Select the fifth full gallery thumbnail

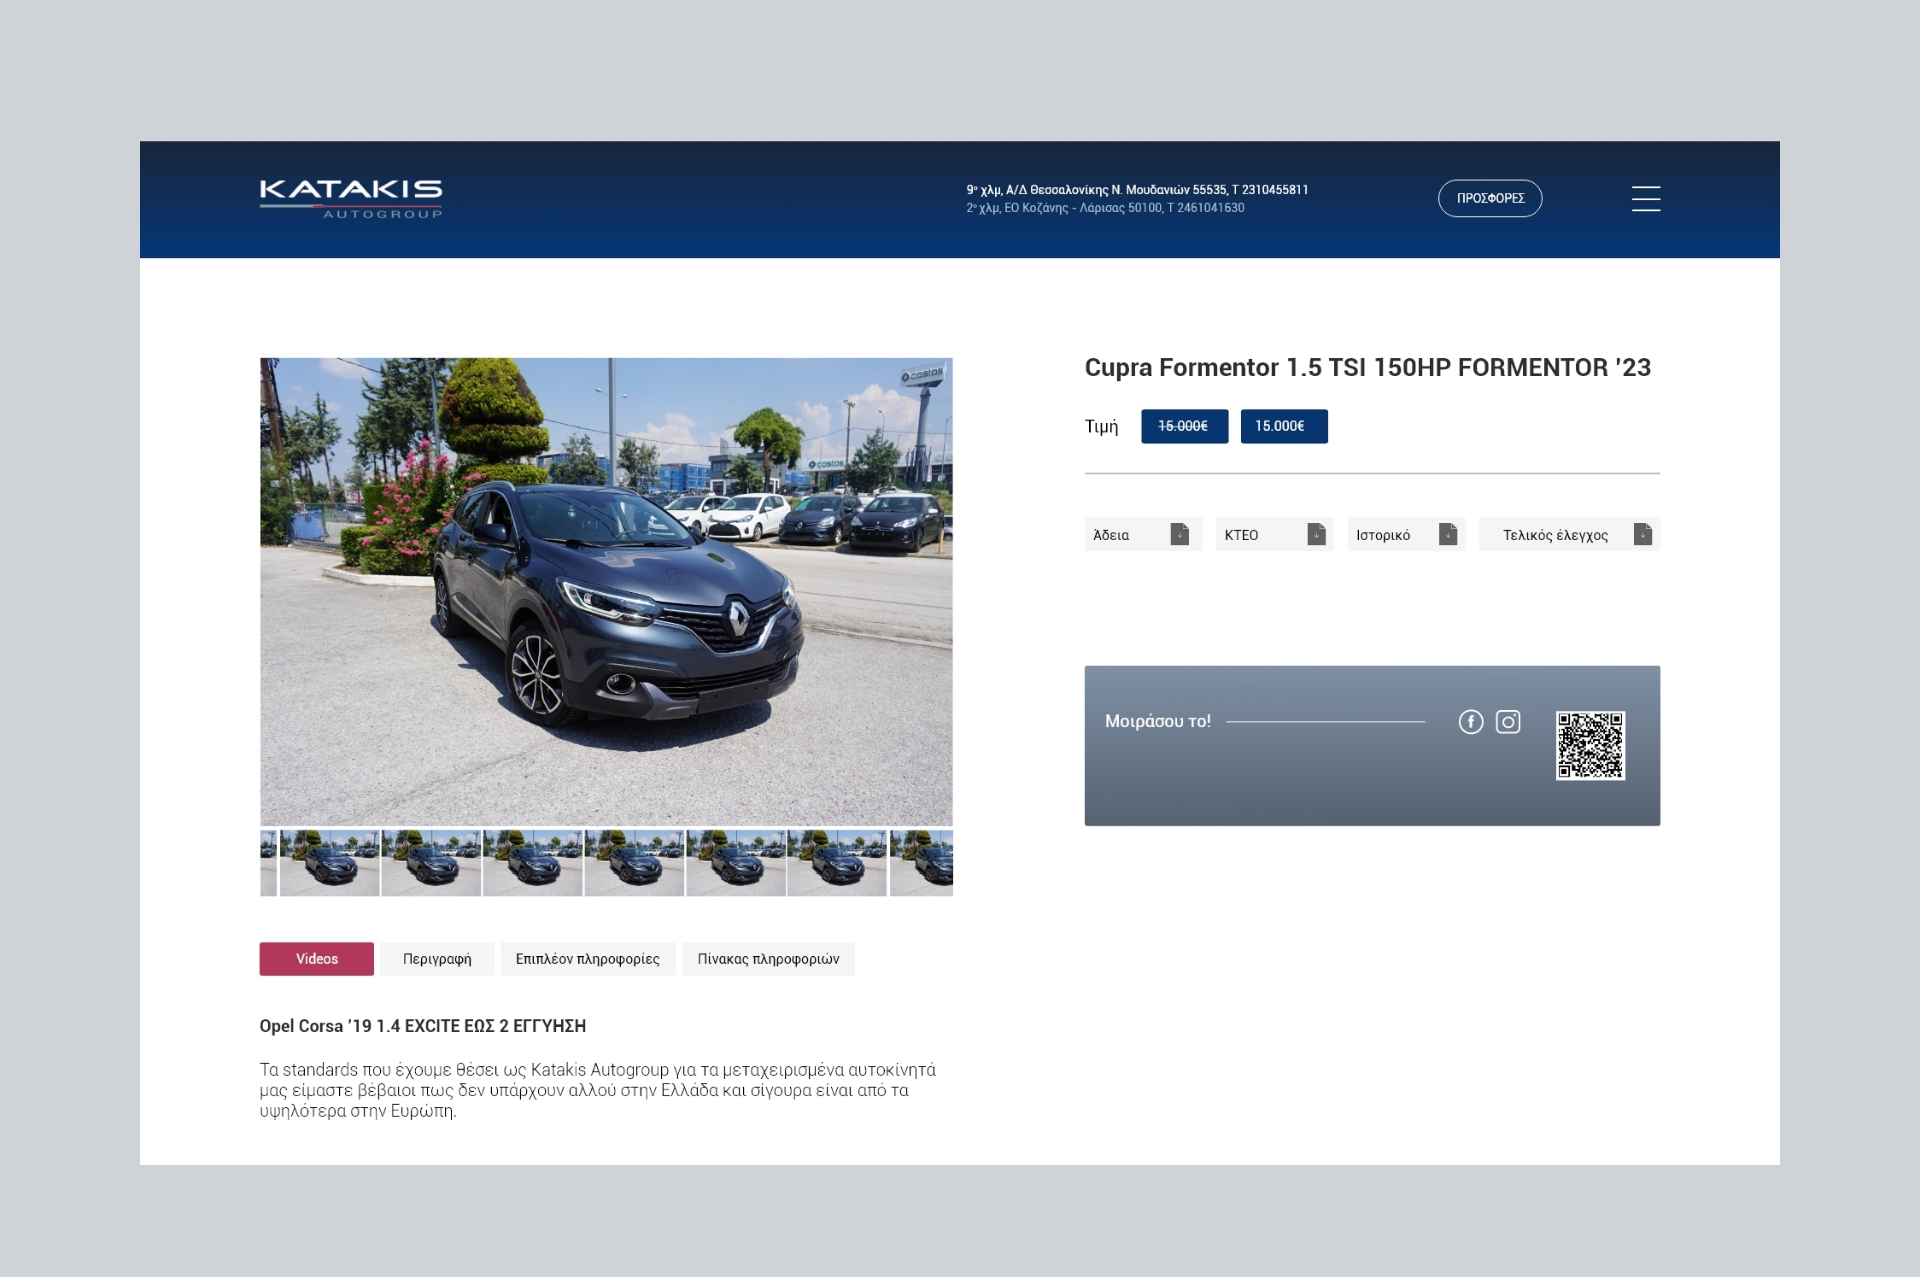point(736,863)
